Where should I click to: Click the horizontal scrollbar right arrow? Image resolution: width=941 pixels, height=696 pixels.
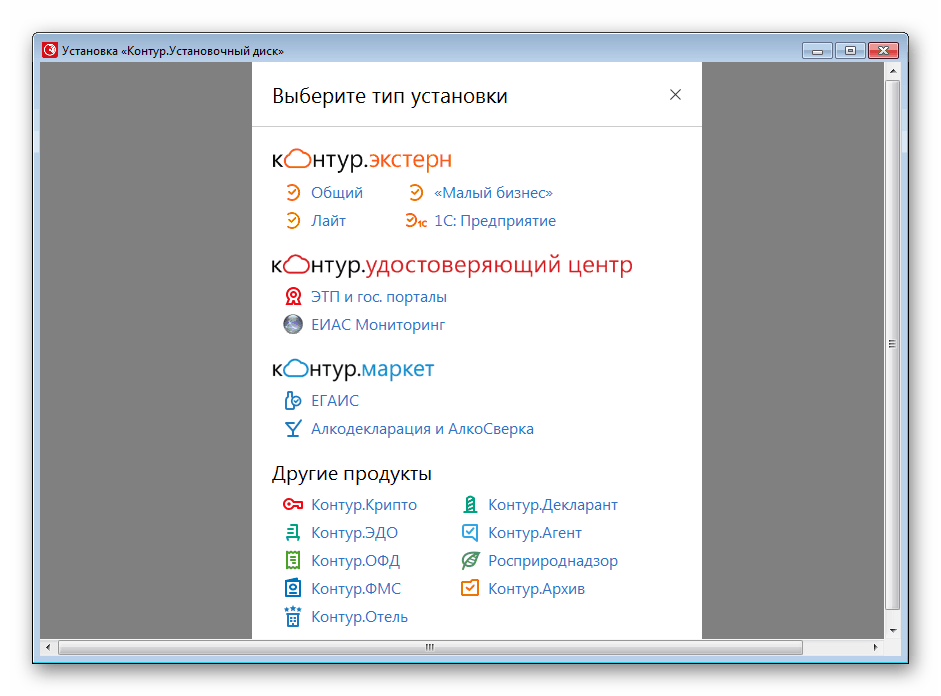[x=875, y=648]
